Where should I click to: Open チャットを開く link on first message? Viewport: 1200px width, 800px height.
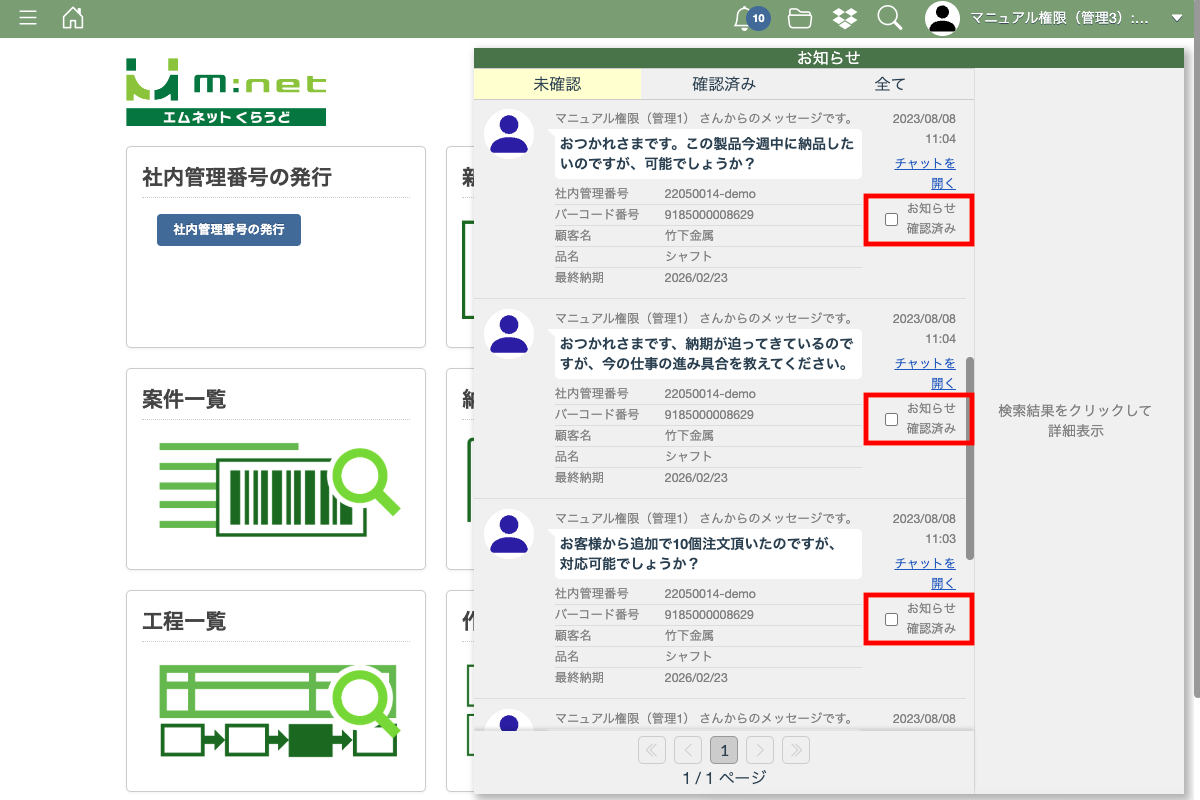click(925, 173)
